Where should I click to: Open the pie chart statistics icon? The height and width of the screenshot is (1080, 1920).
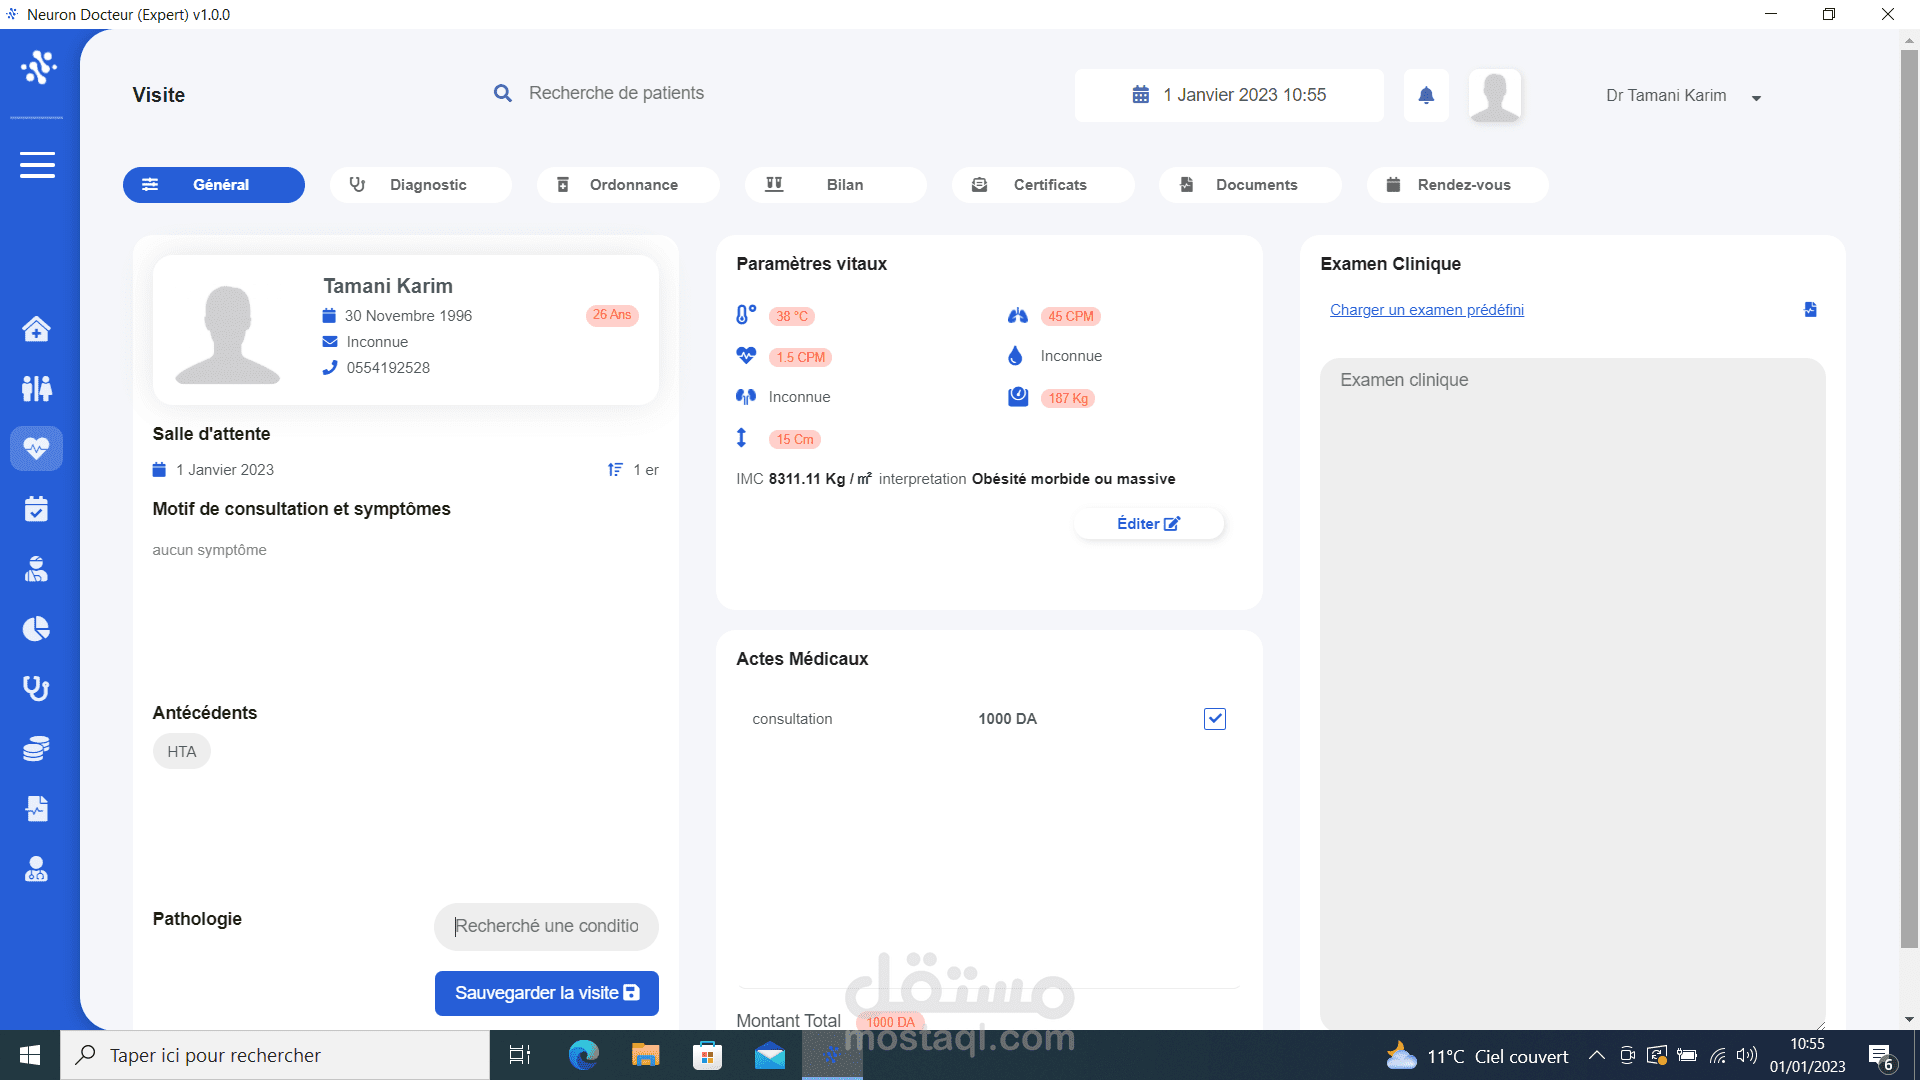tap(37, 629)
